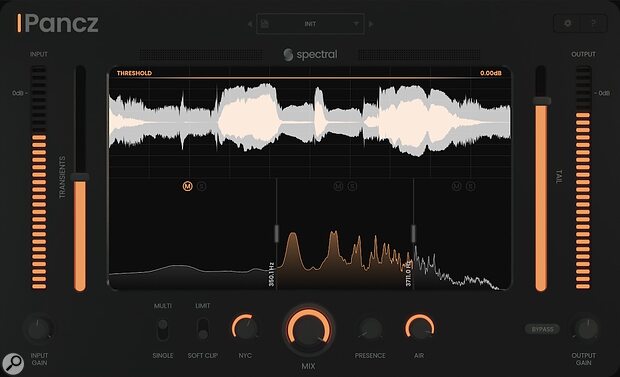Screen dimensions: 620x377
Task: Toggle the Multi/Single band switch
Action: [x=163, y=330]
